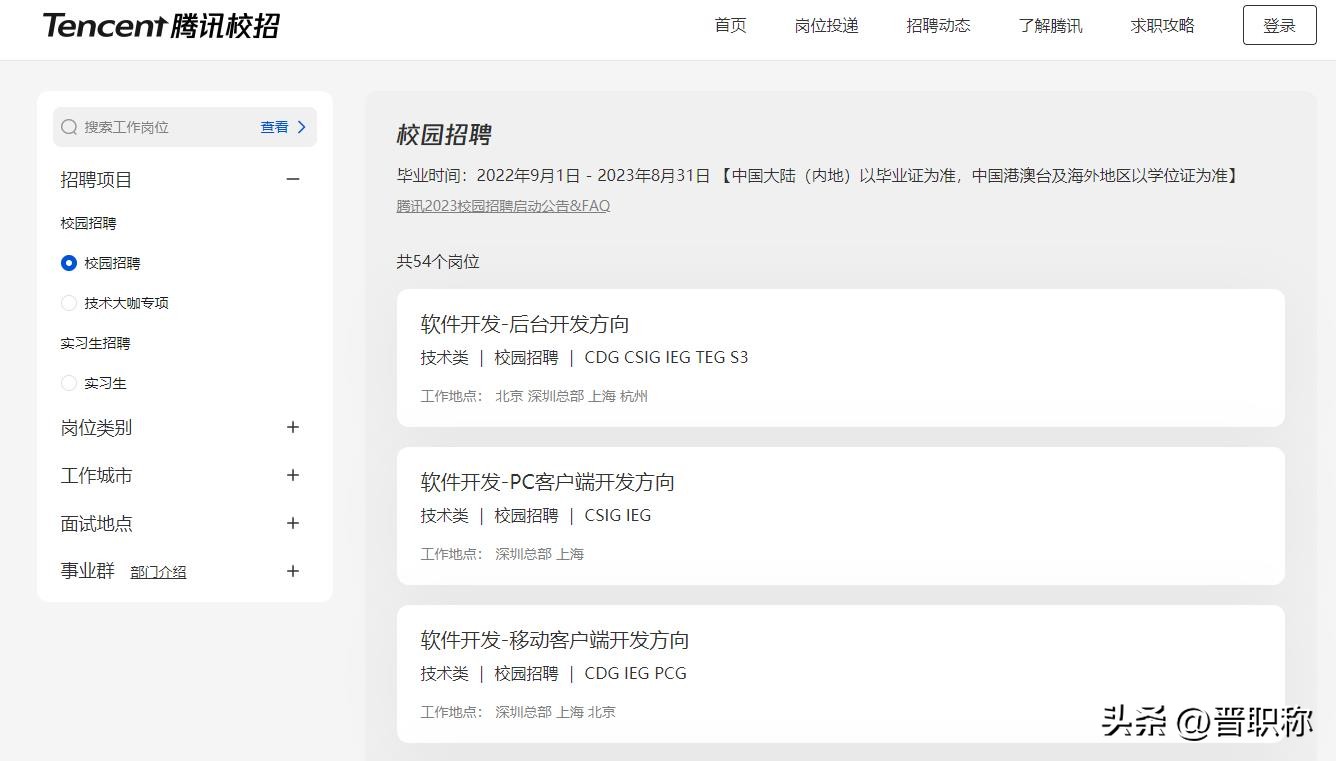Image resolution: width=1336 pixels, height=761 pixels.
Task: Click the search magnifier icon
Action: pyautogui.click(x=69, y=127)
